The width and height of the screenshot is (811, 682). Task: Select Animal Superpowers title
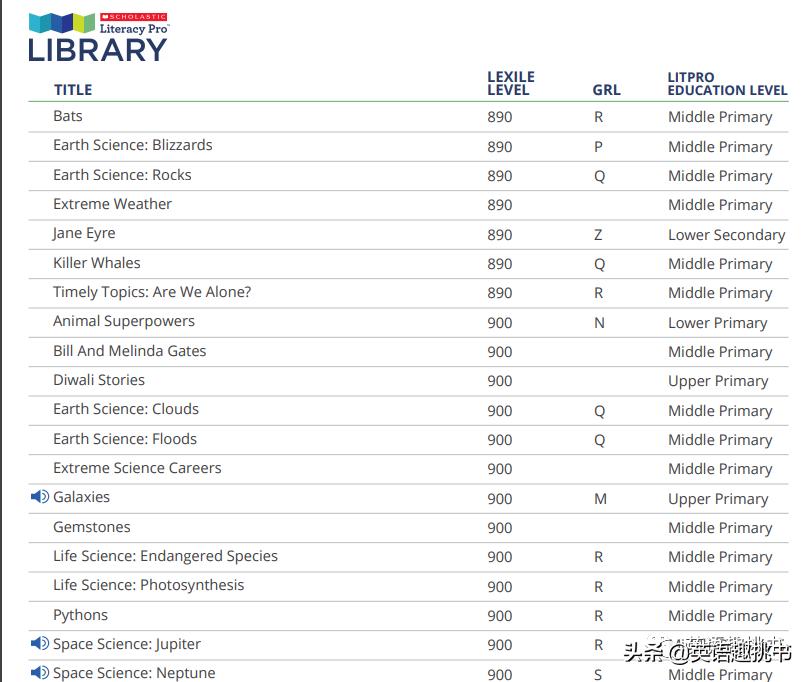pyautogui.click(x=124, y=321)
